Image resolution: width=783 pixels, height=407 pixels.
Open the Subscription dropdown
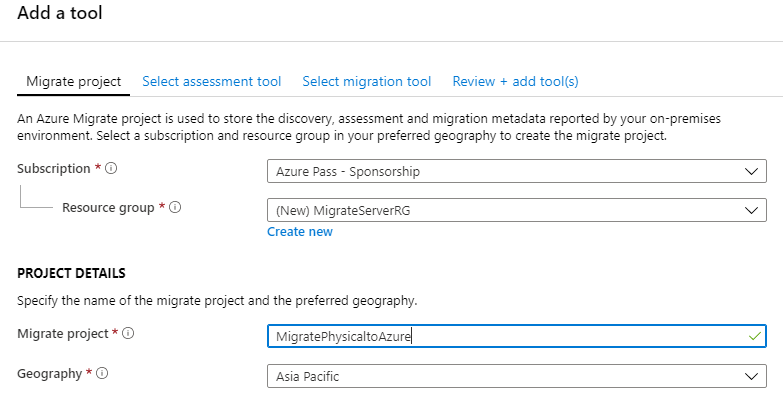click(517, 171)
